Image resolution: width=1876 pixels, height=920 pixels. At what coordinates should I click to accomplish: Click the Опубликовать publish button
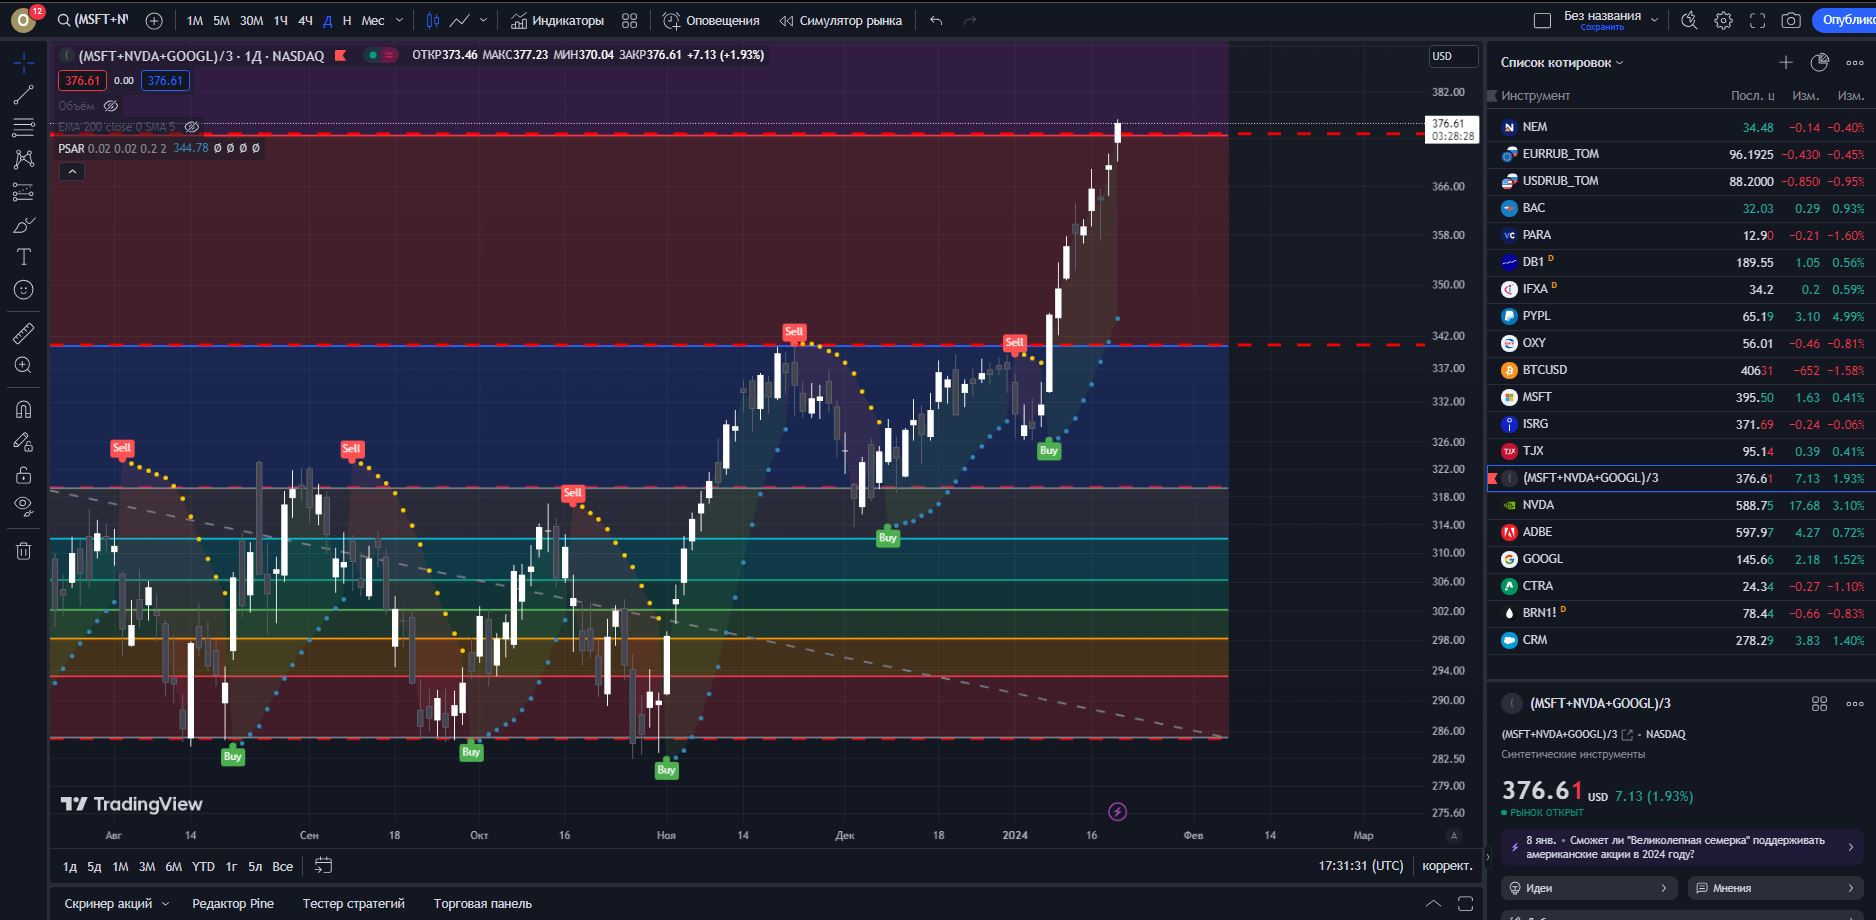click(1845, 20)
